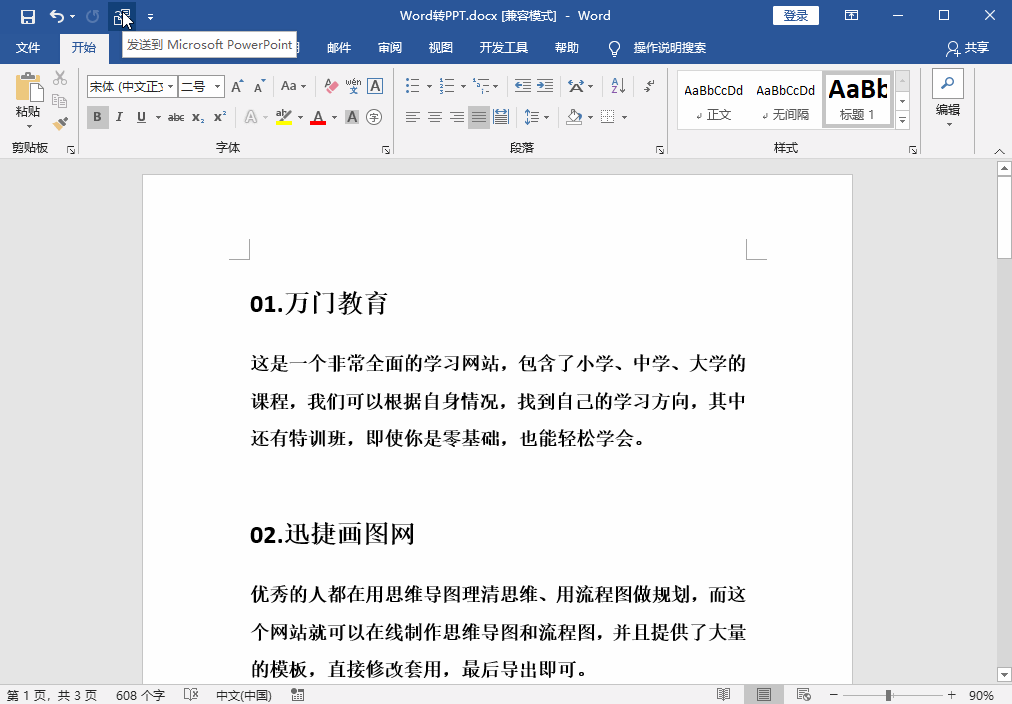Viewport: 1012px width, 704px height.
Task: Switch to the 视图 (View) tab
Action: coord(441,48)
